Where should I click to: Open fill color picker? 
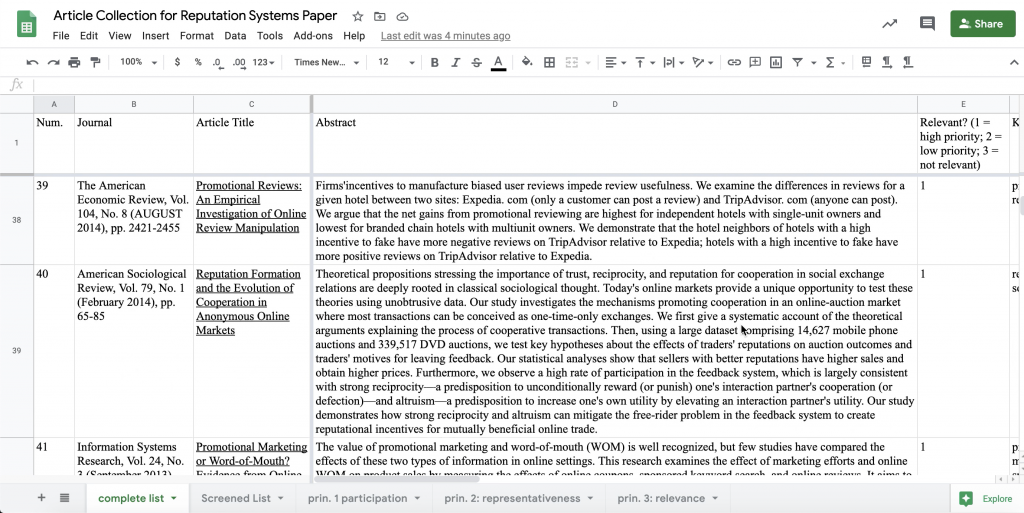(x=527, y=62)
